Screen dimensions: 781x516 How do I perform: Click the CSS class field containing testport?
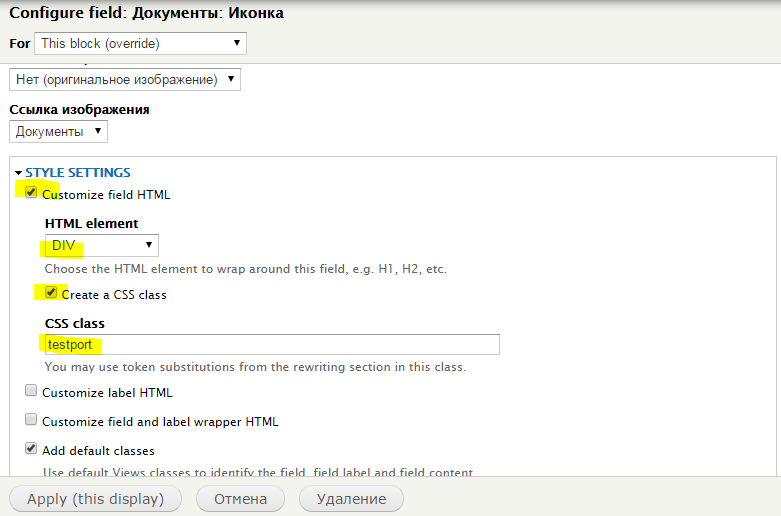[272, 344]
